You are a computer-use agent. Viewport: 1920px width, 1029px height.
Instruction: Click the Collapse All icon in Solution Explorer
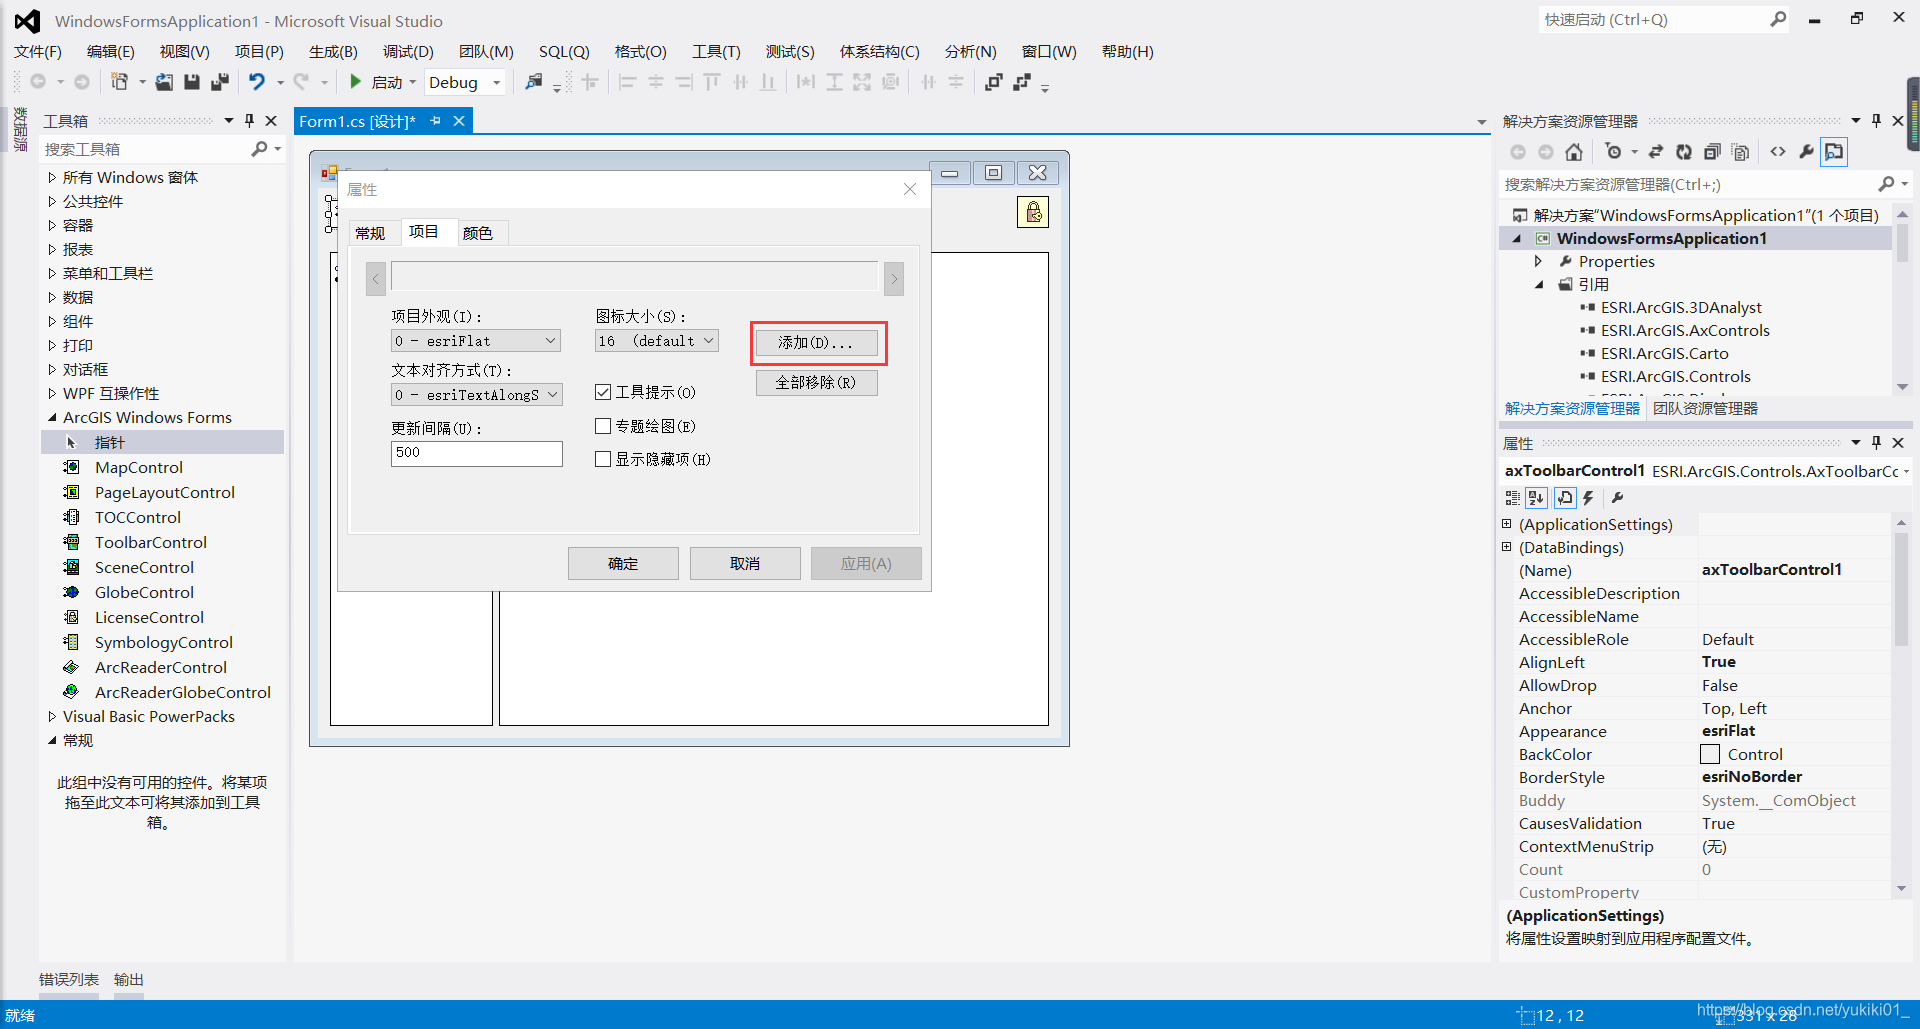click(1712, 152)
